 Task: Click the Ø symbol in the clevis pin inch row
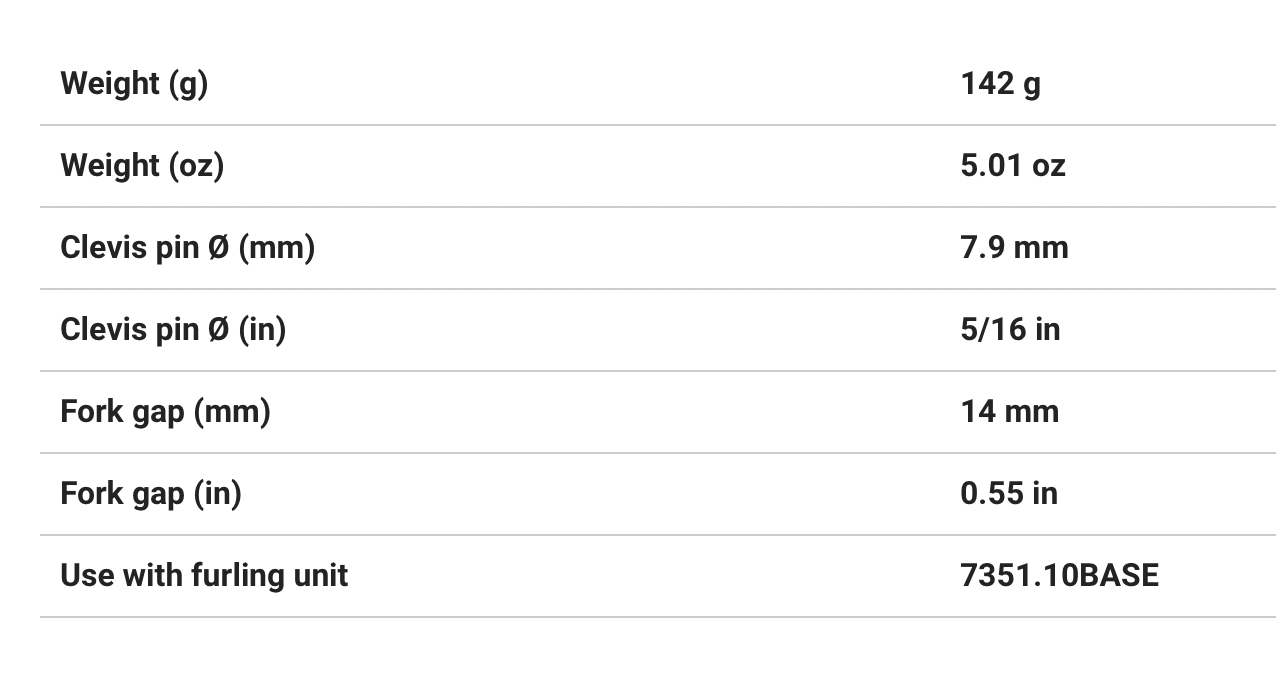(219, 329)
